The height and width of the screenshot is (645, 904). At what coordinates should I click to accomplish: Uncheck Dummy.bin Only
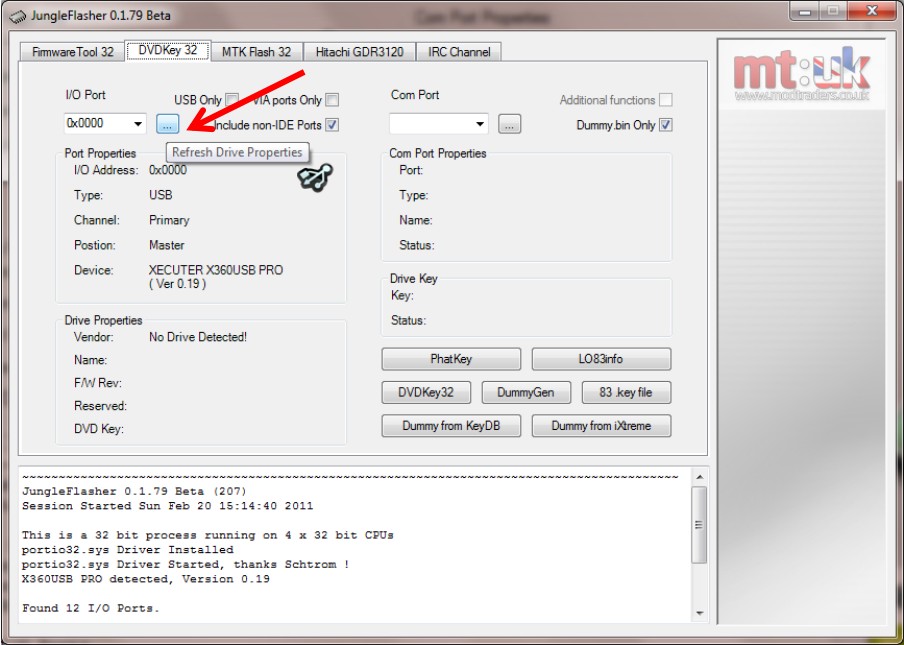coord(665,125)
